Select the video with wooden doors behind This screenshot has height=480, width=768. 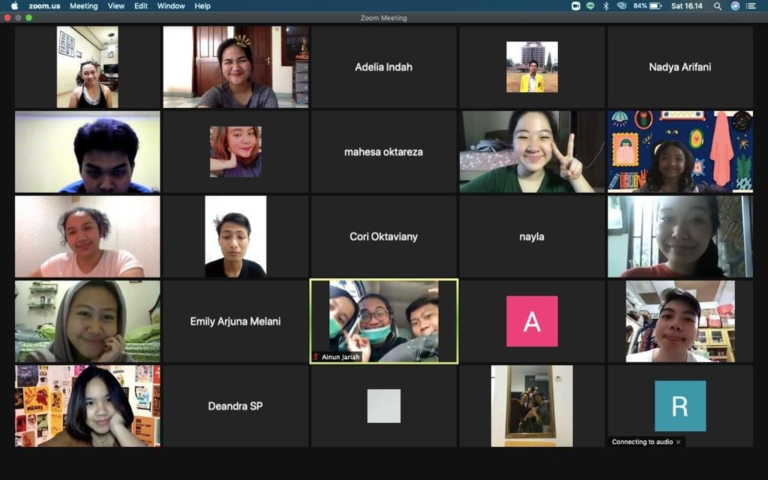pos(236,67)
